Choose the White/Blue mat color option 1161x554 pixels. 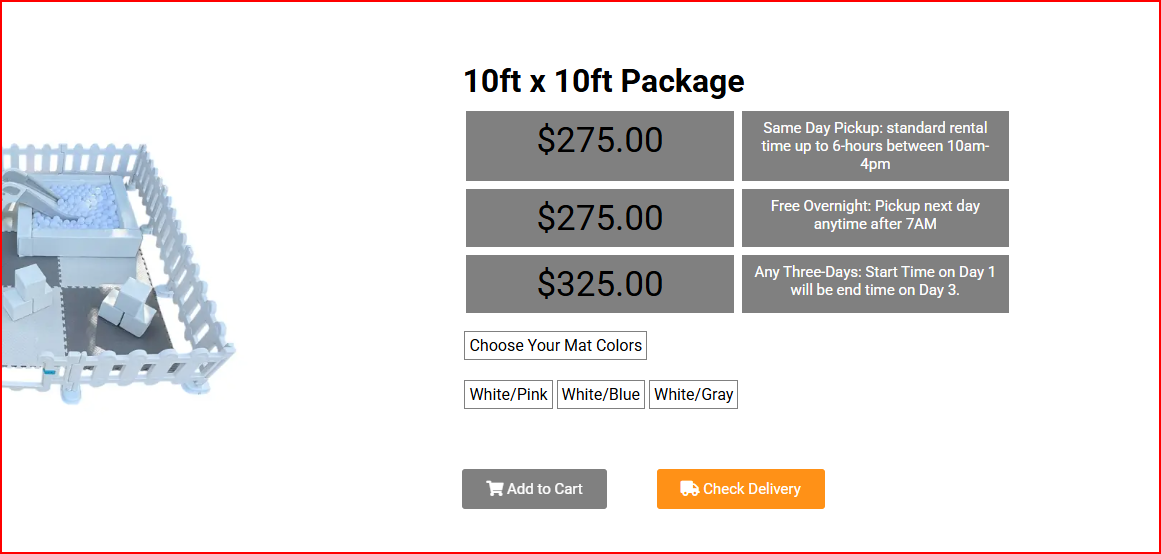[x=600, y=395]
